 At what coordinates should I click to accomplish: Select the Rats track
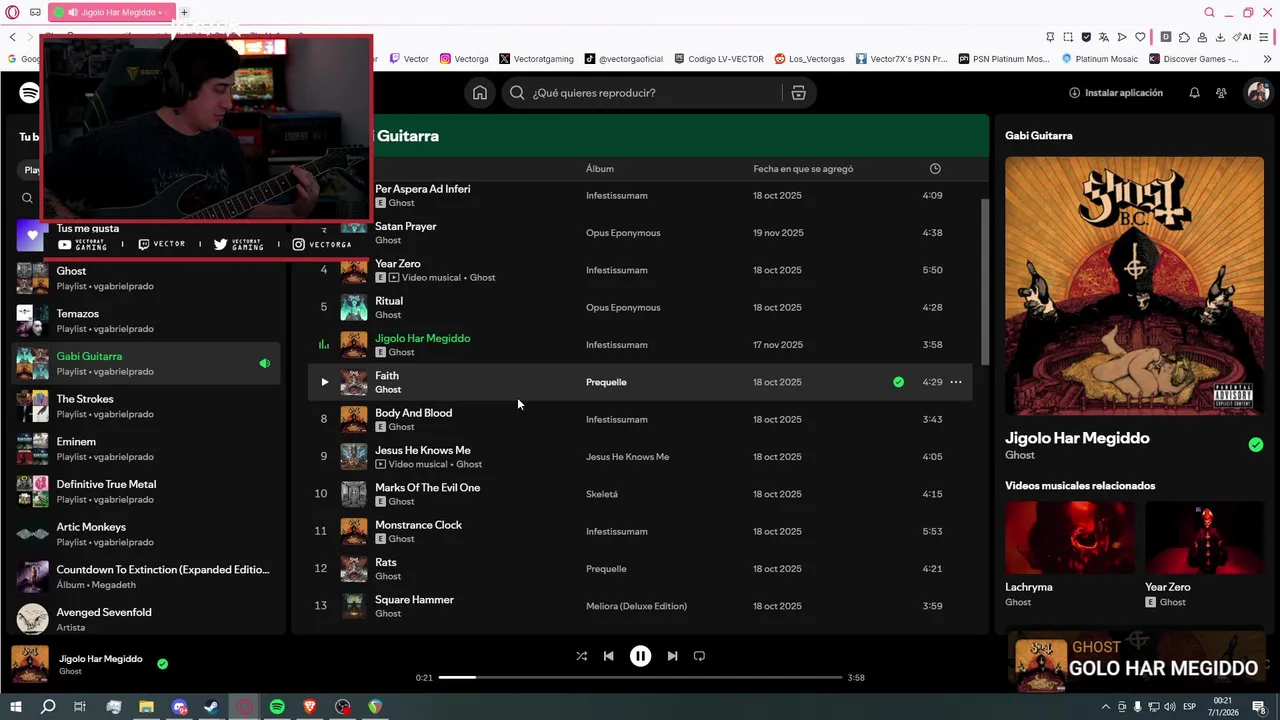(x=640, y=569)
